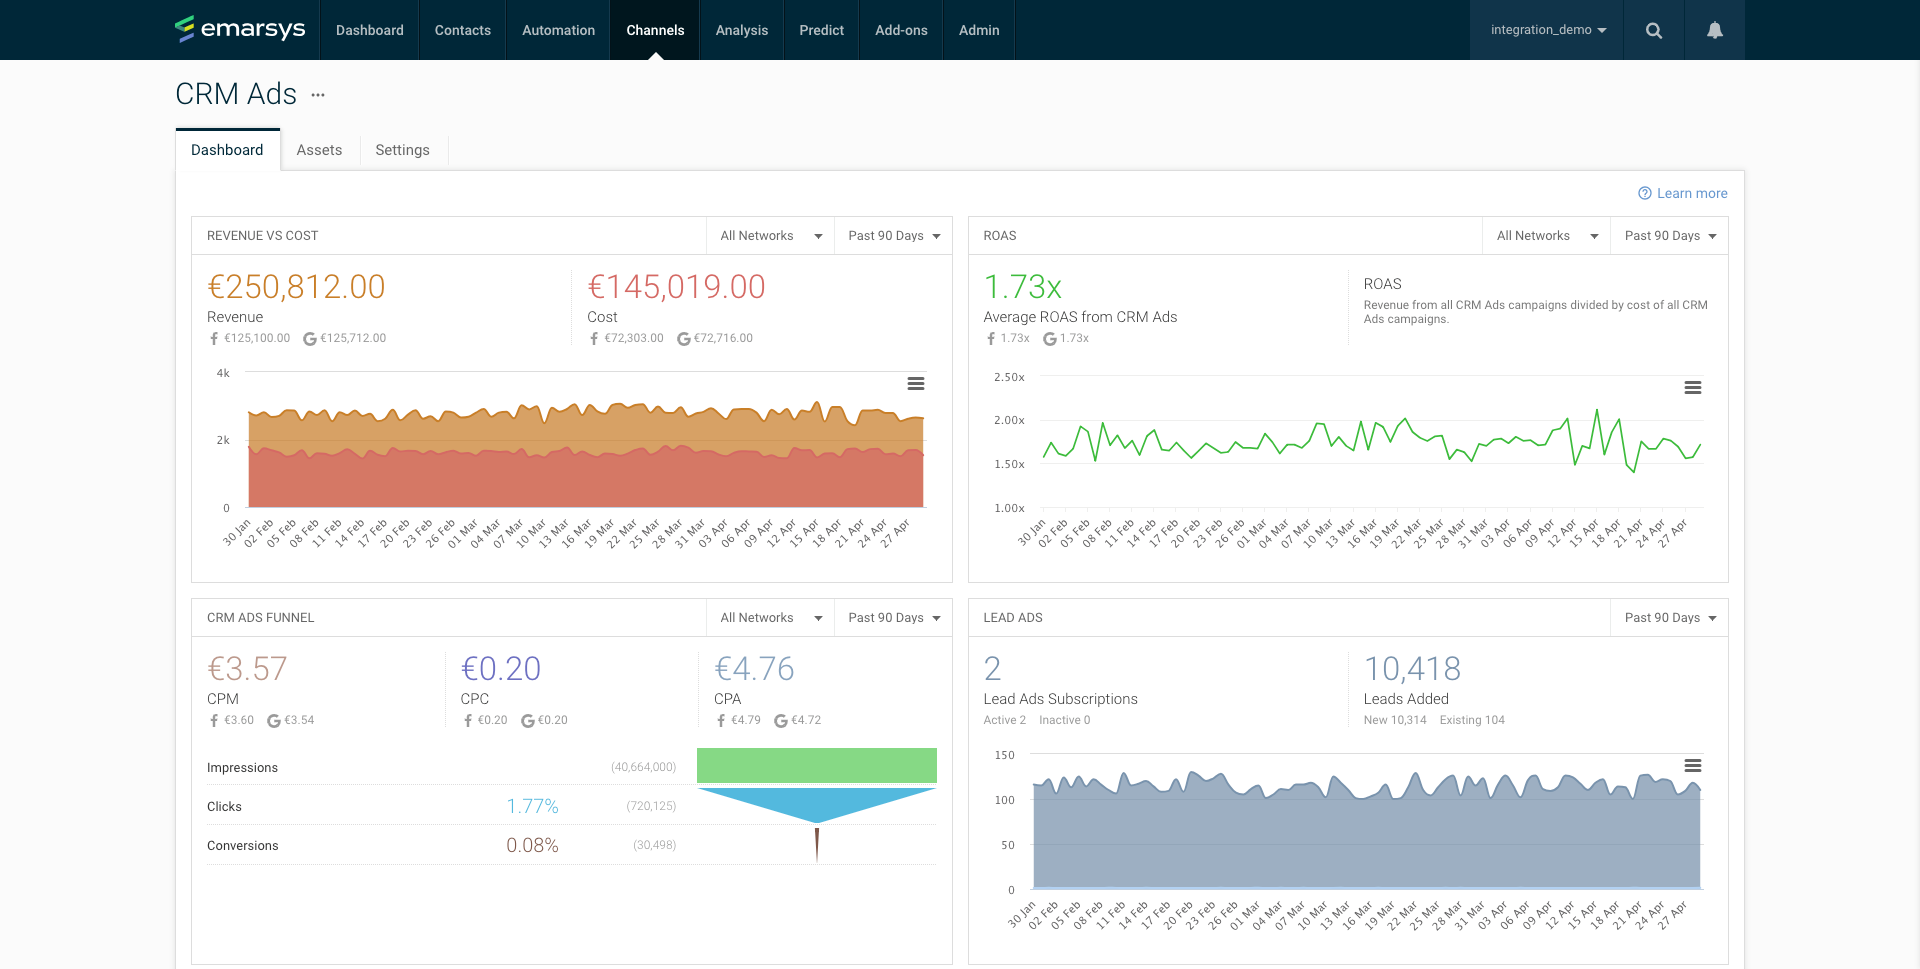Switch to the Settings tab
This screenshot has height=969, width=1920.
coord(402,150)
